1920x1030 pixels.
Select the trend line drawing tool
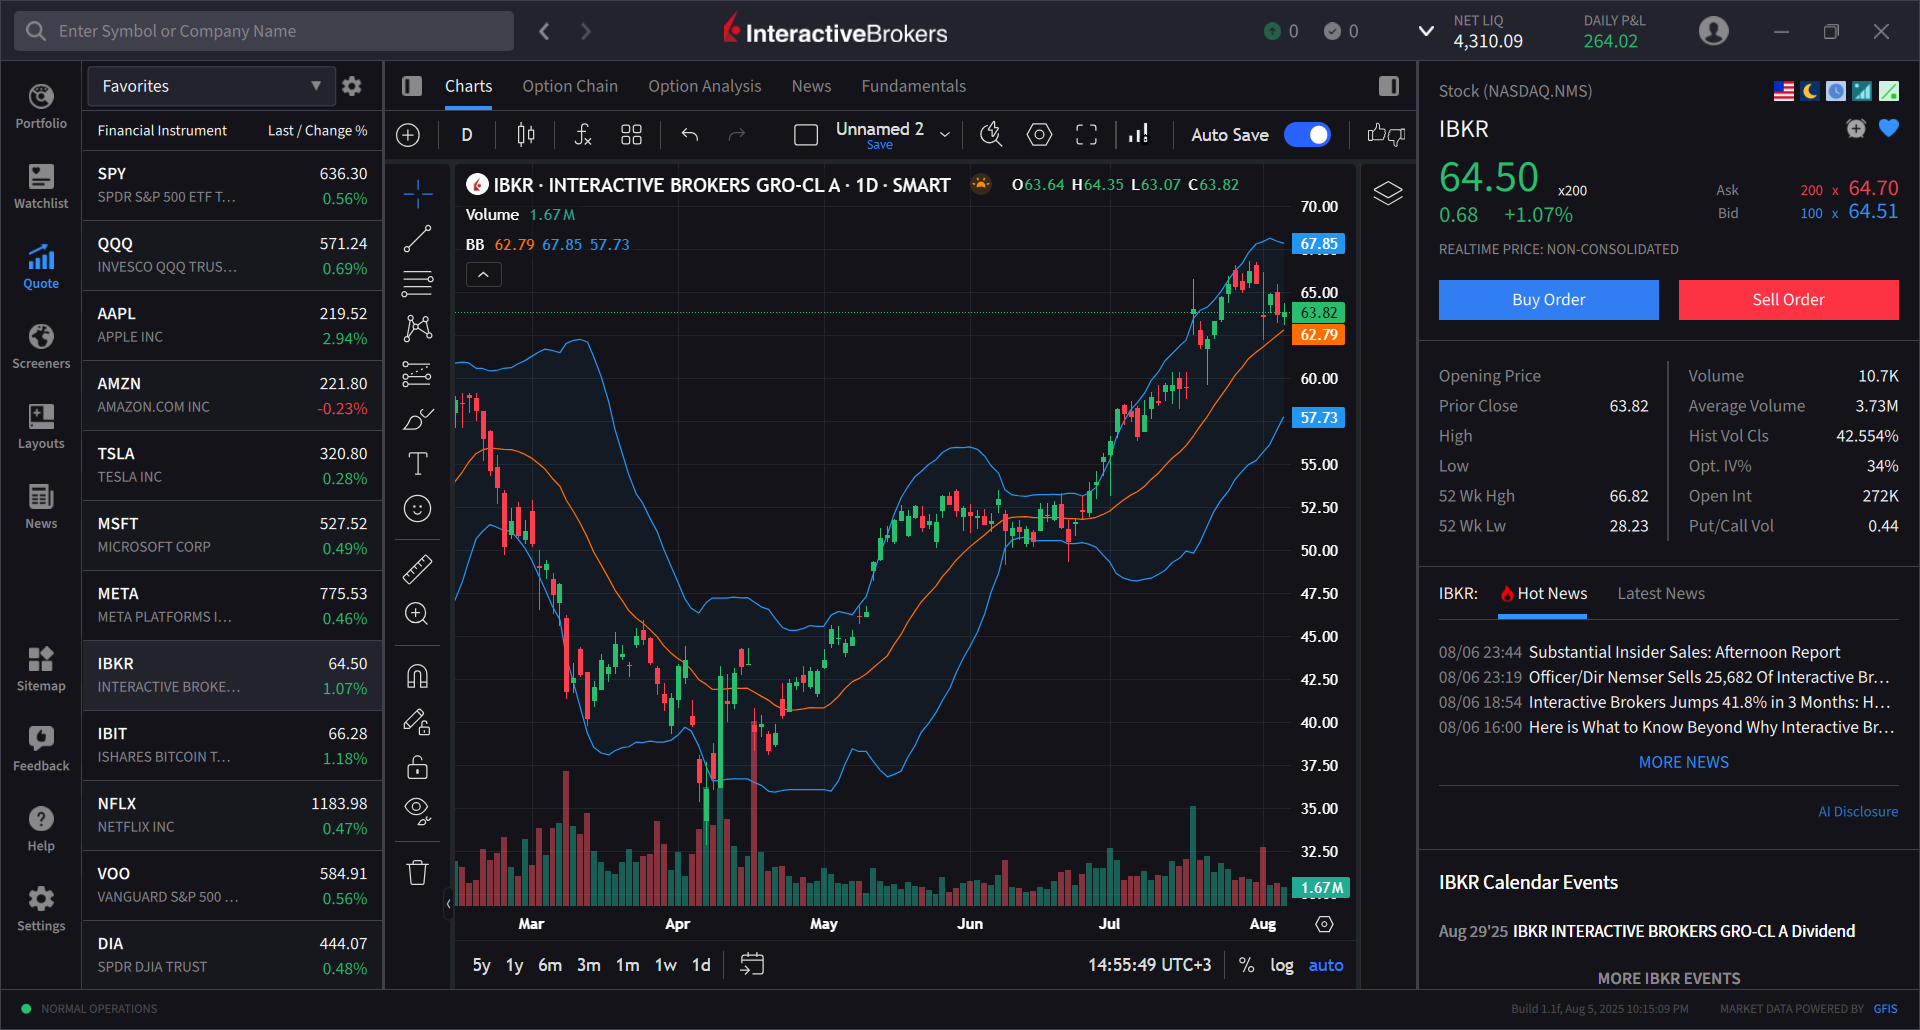click(x=418, y=238)
